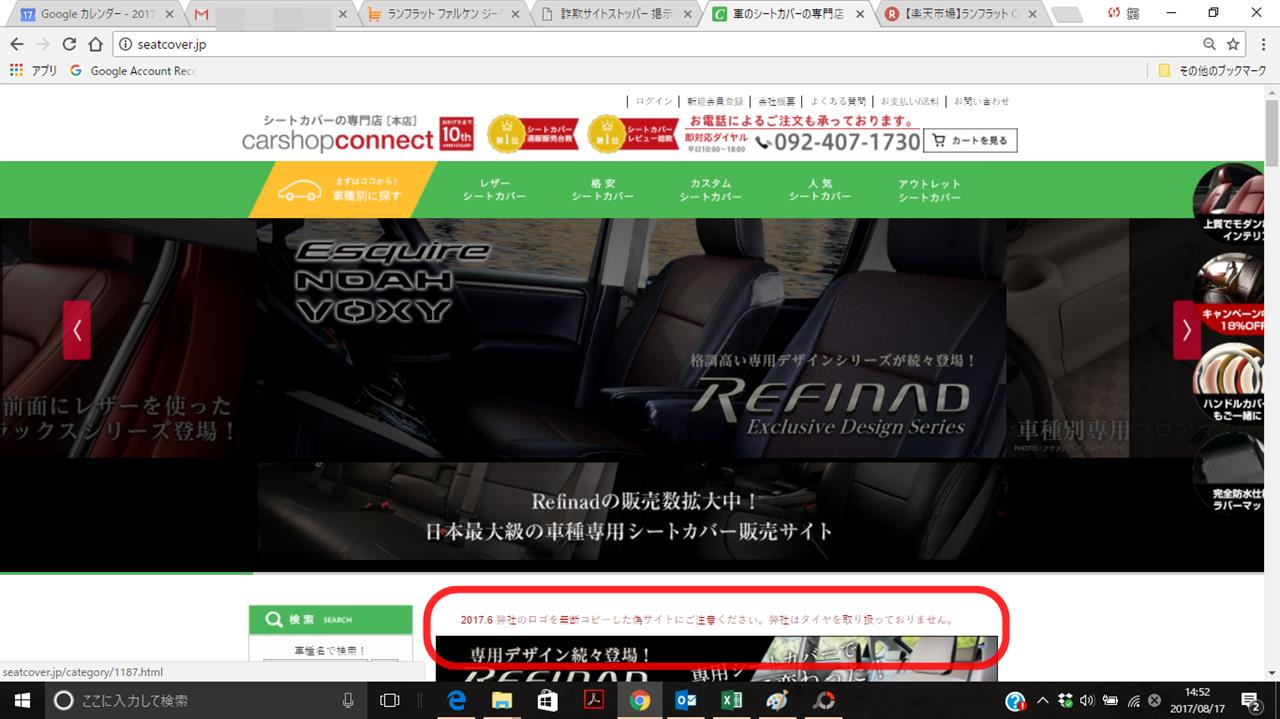Open the Action Center notifications
Image resolution: width=1280 pixels, height=719 pixels.
click(x=1250, y=700)
